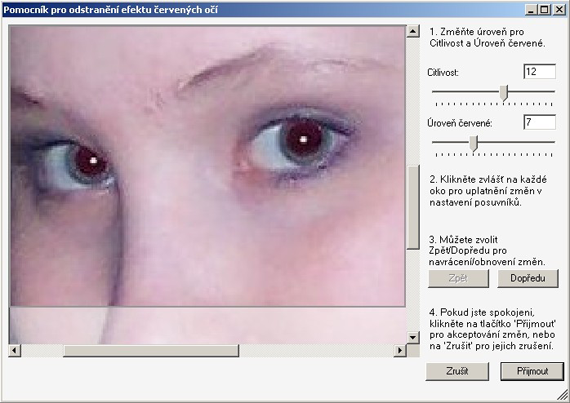Maximize the red-eye wizard window
Image resolution: width=570 pixels, height=403 pixels.
[545, 9]
